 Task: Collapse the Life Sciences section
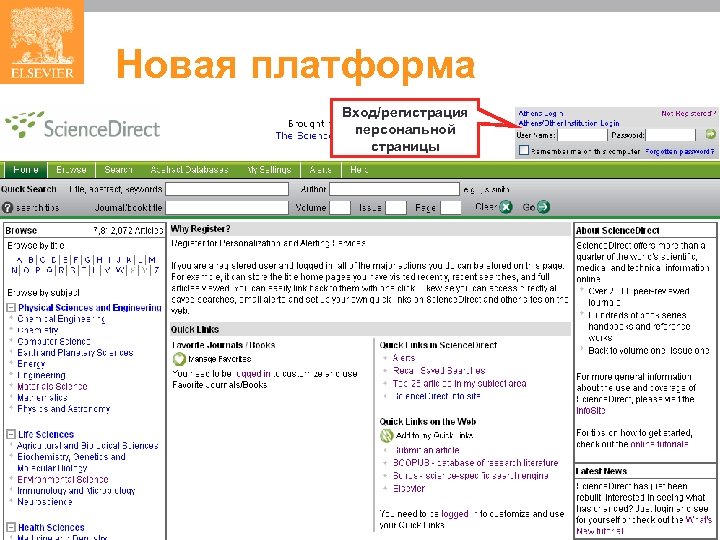[11, 434]
